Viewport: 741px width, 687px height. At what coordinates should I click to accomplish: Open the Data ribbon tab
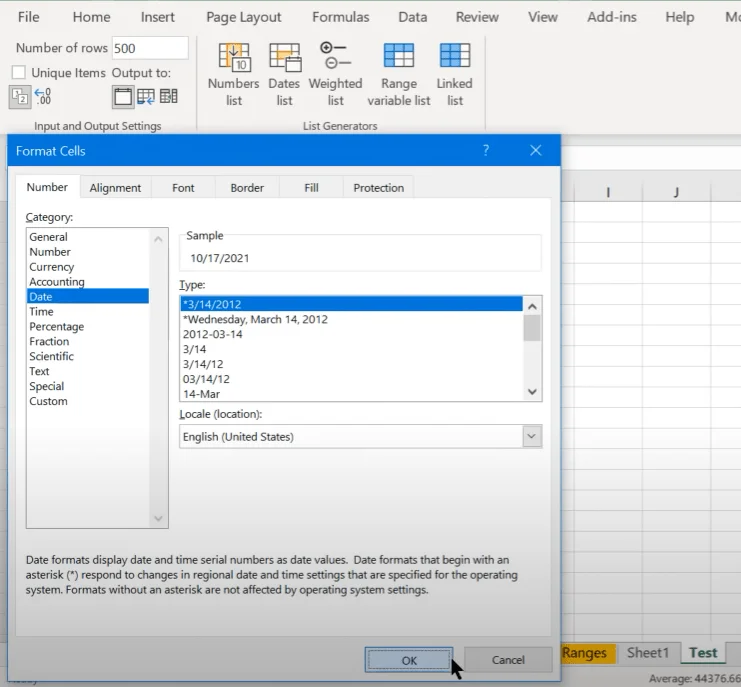(413, 17)
